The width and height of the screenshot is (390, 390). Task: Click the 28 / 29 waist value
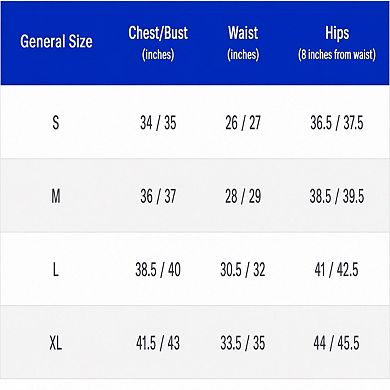[x=243, y=196]
